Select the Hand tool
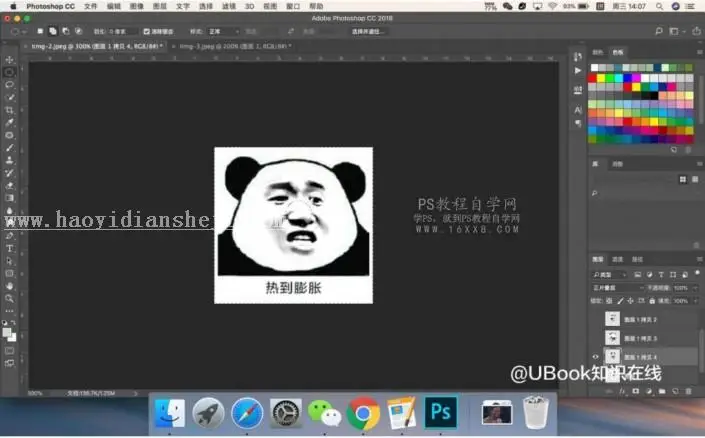This screenshot has height=438, width=705. coord(9,286)
